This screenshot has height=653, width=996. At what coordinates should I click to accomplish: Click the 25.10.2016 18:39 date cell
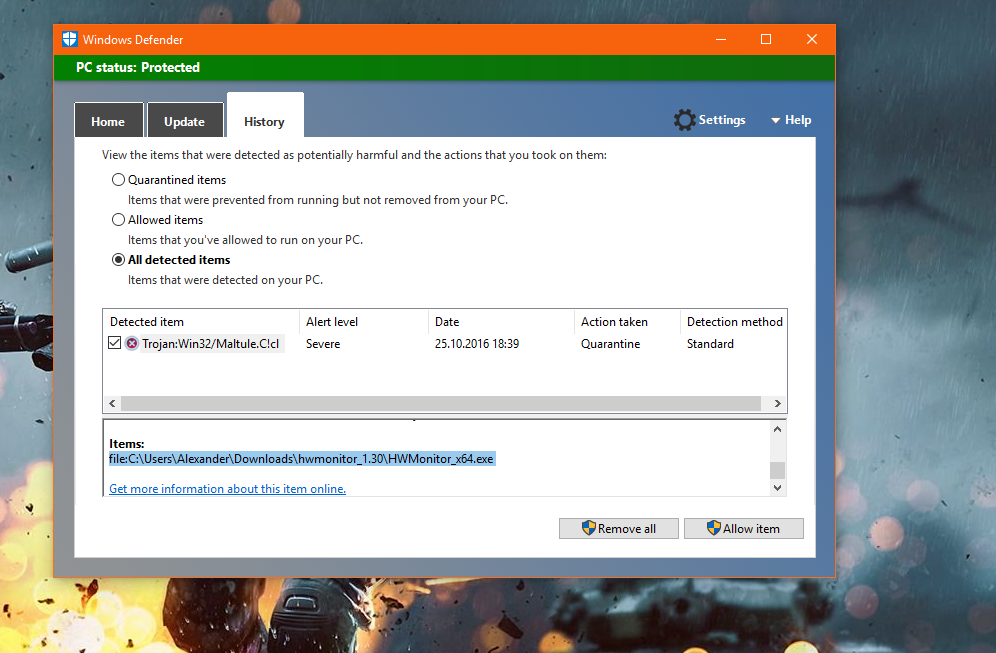477,344
